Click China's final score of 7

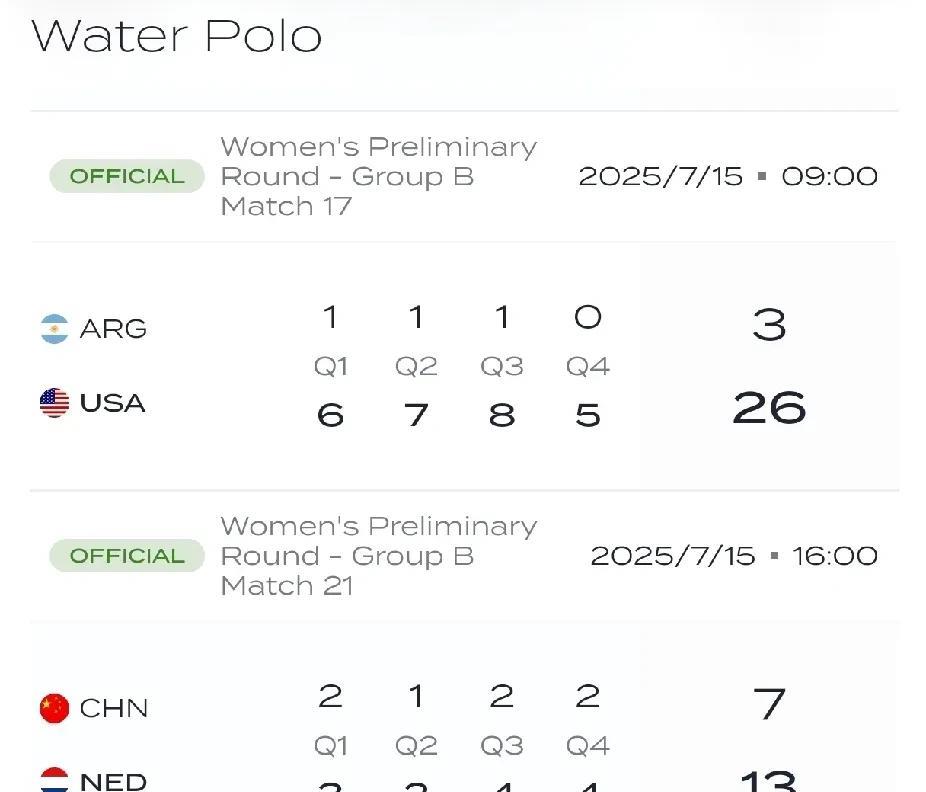tap(768, 704)
